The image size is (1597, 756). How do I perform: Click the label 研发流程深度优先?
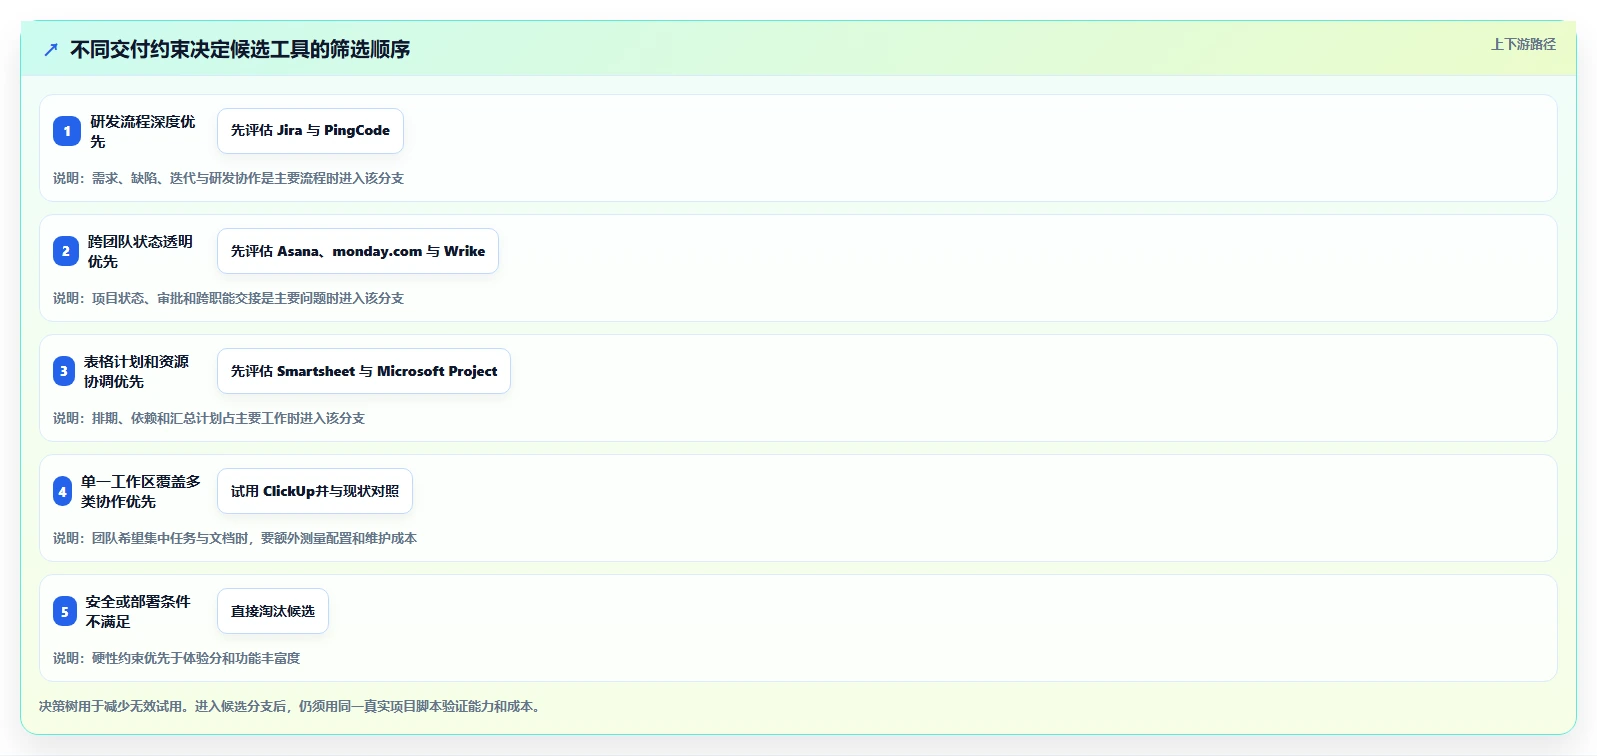point(143,131)
